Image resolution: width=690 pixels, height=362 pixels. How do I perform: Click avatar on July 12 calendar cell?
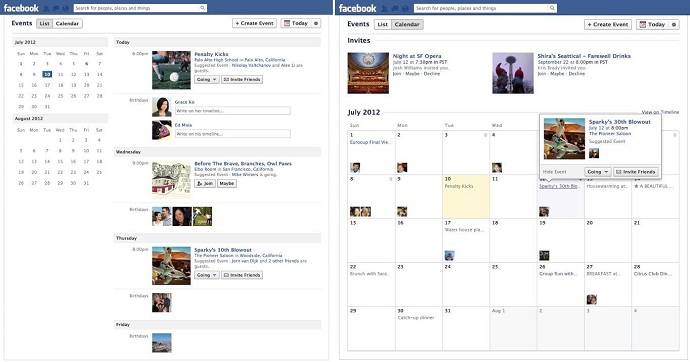pos(544,212)
